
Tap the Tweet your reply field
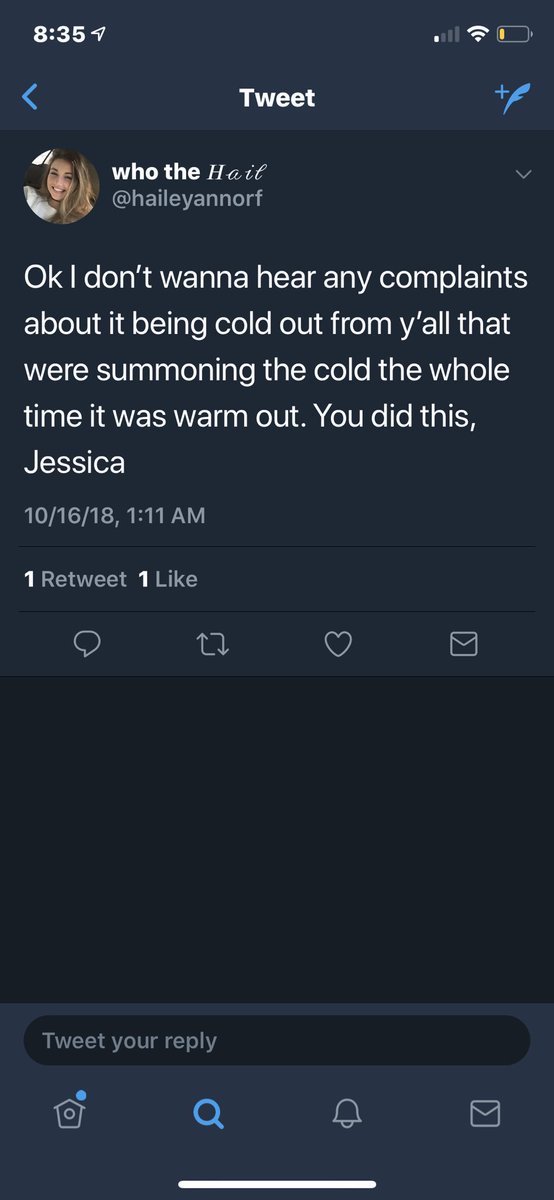coord(277,1041)
